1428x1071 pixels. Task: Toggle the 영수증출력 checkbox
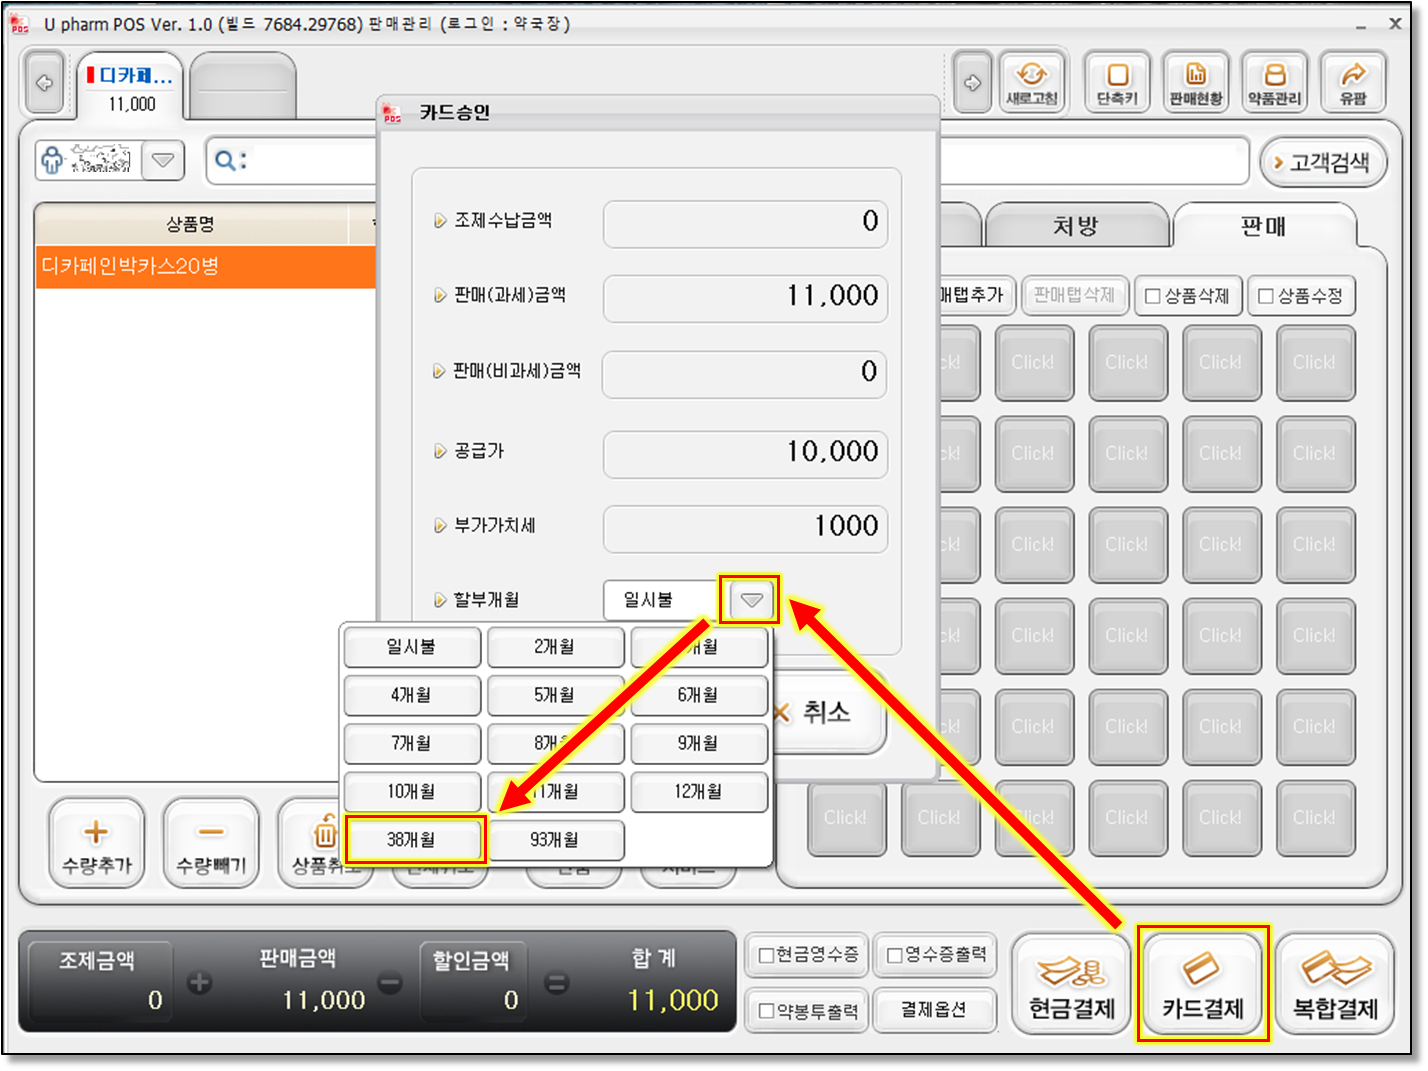[x=895, y=955]
